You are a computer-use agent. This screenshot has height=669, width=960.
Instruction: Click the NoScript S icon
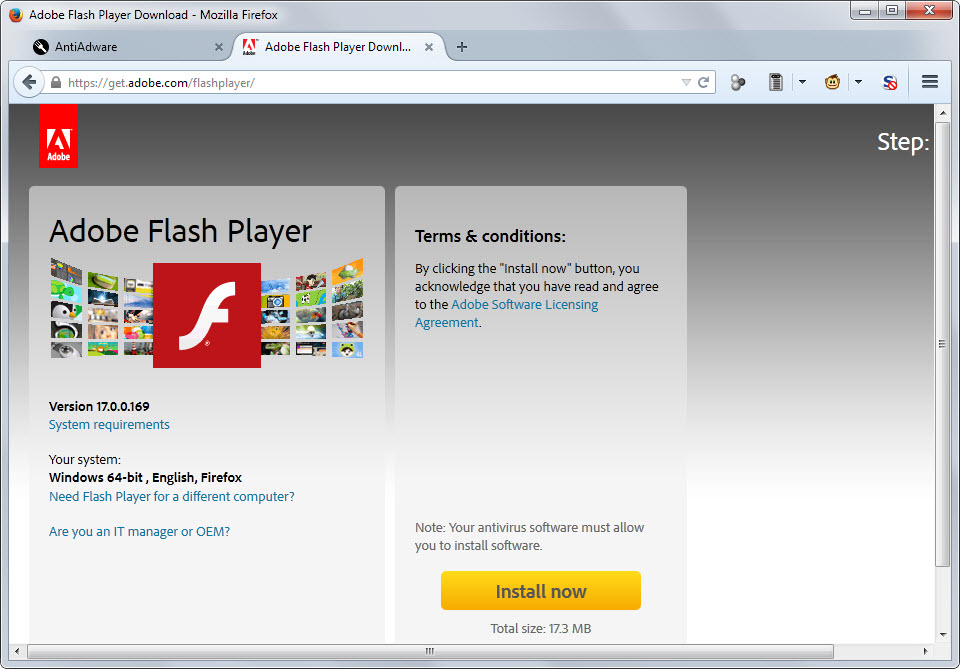890,82
